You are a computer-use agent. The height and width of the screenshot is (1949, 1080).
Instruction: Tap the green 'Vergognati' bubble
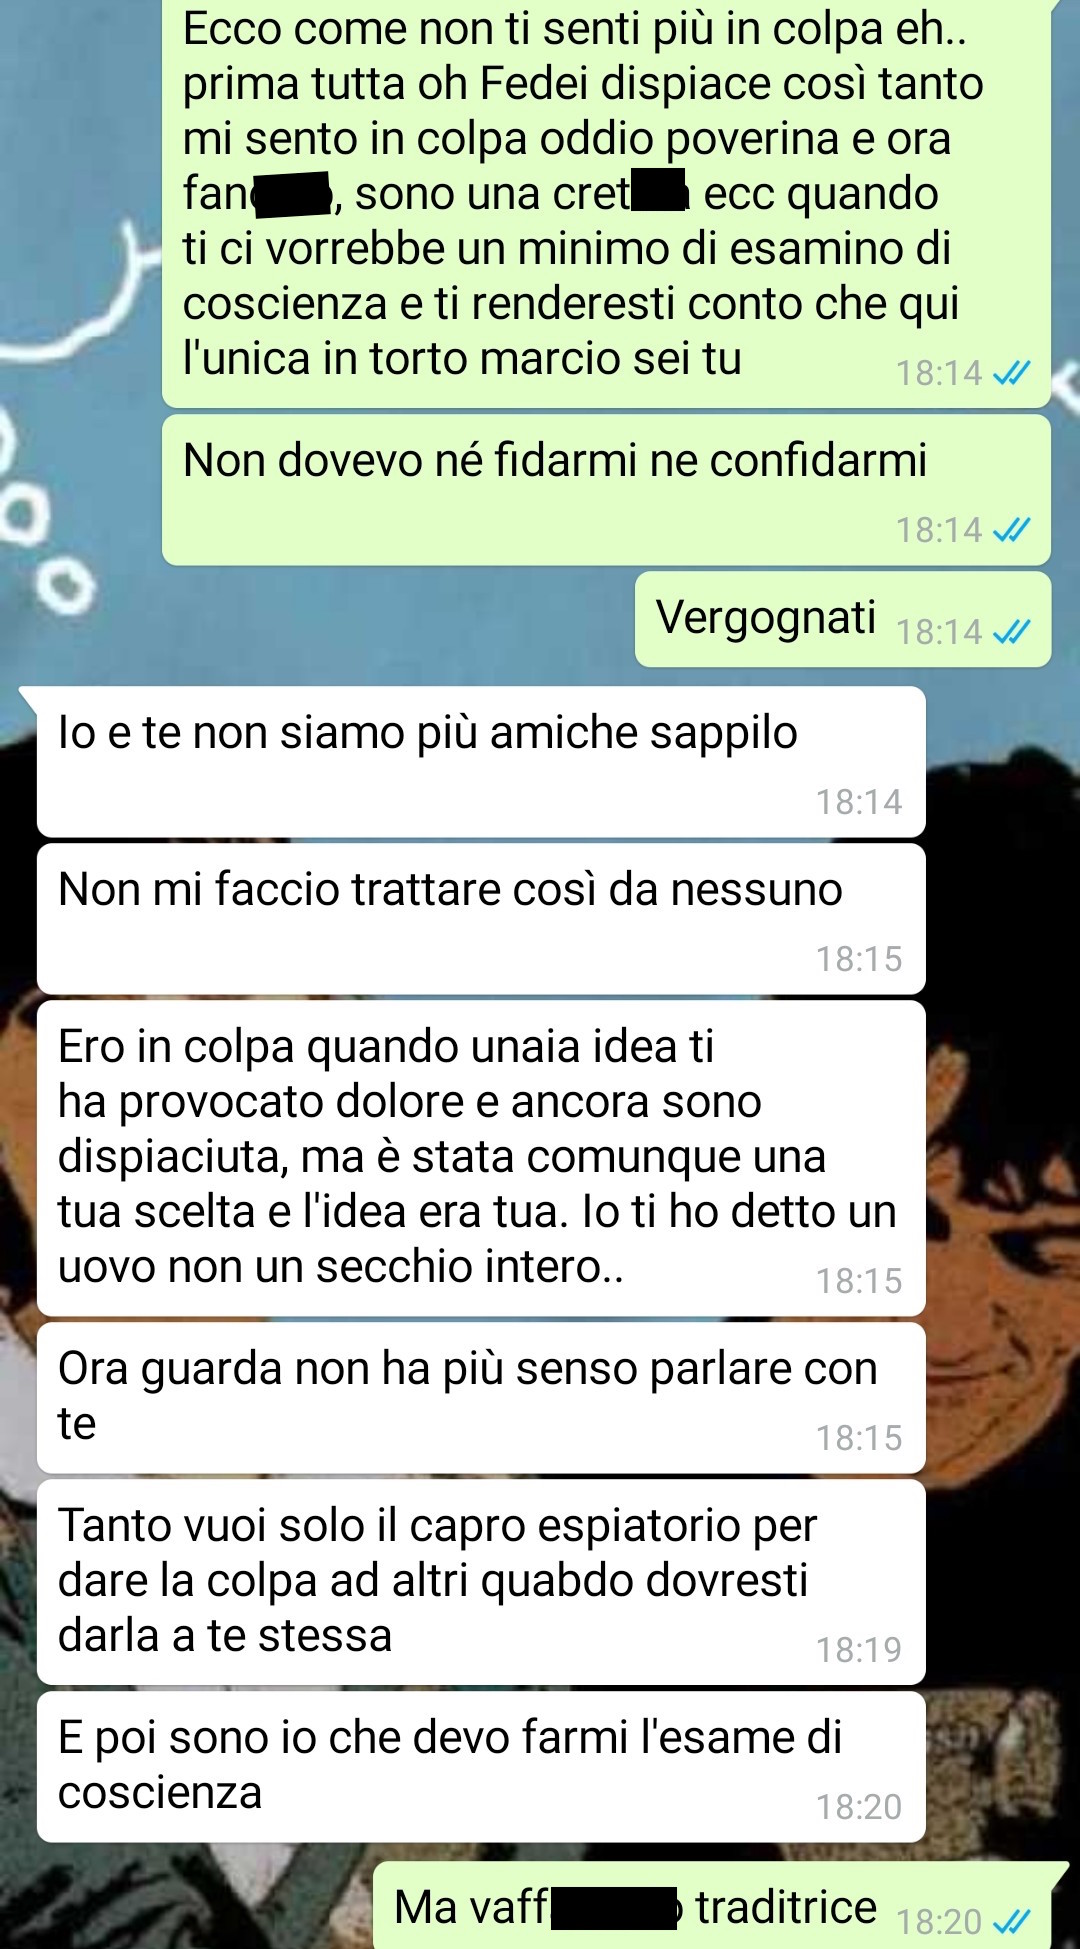pos(843,619)
